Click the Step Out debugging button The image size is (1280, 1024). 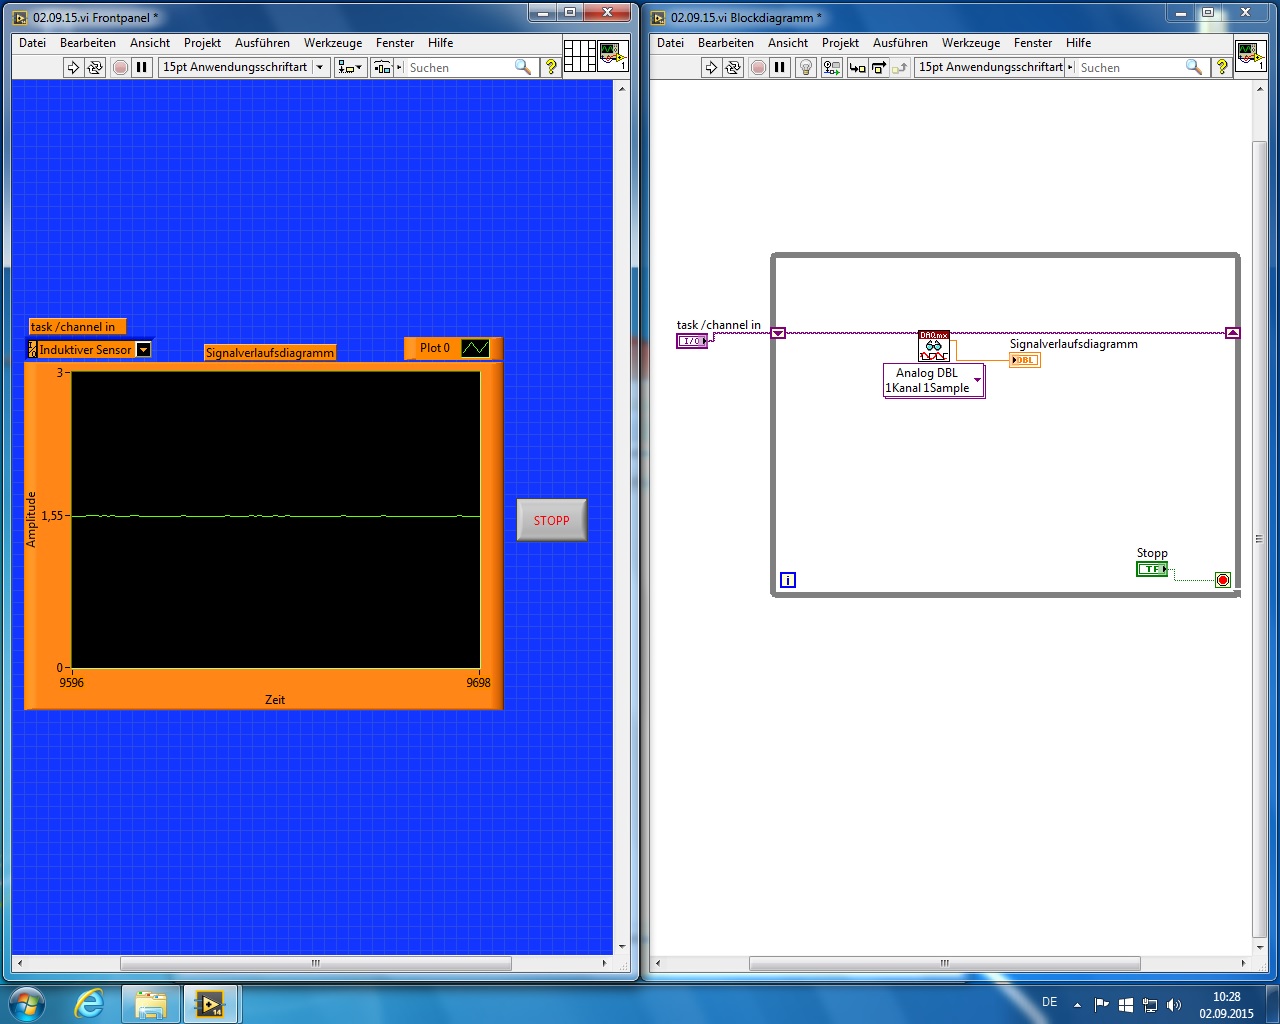point(900,67)
